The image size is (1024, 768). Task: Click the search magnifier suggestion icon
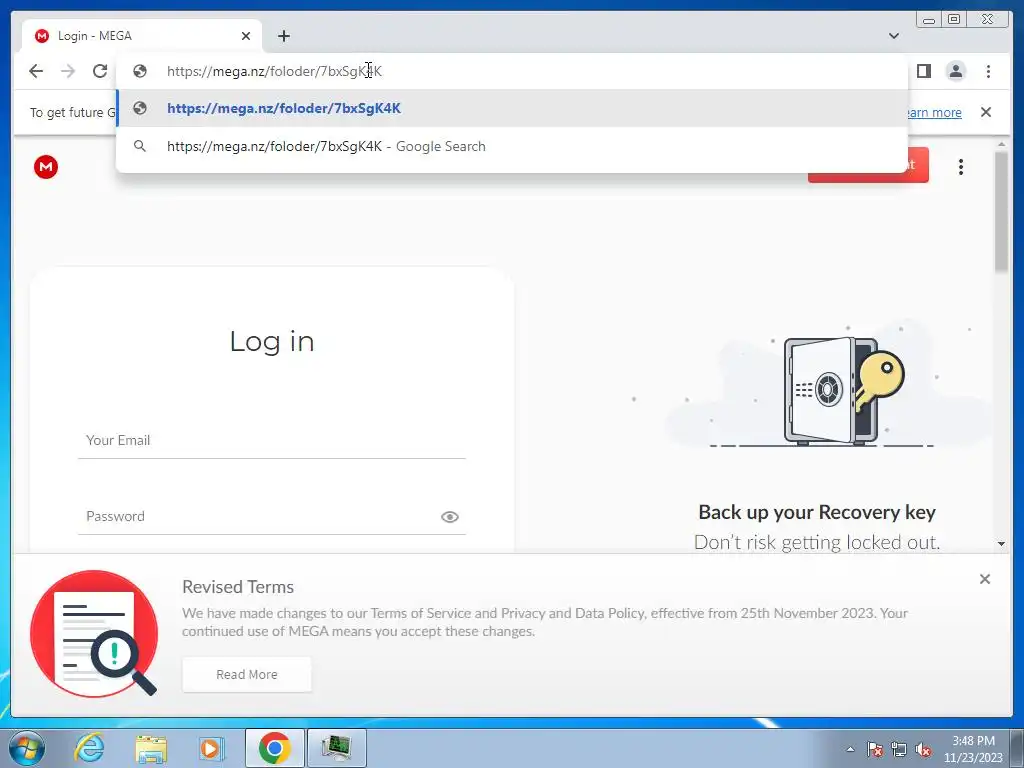point(140,146)
